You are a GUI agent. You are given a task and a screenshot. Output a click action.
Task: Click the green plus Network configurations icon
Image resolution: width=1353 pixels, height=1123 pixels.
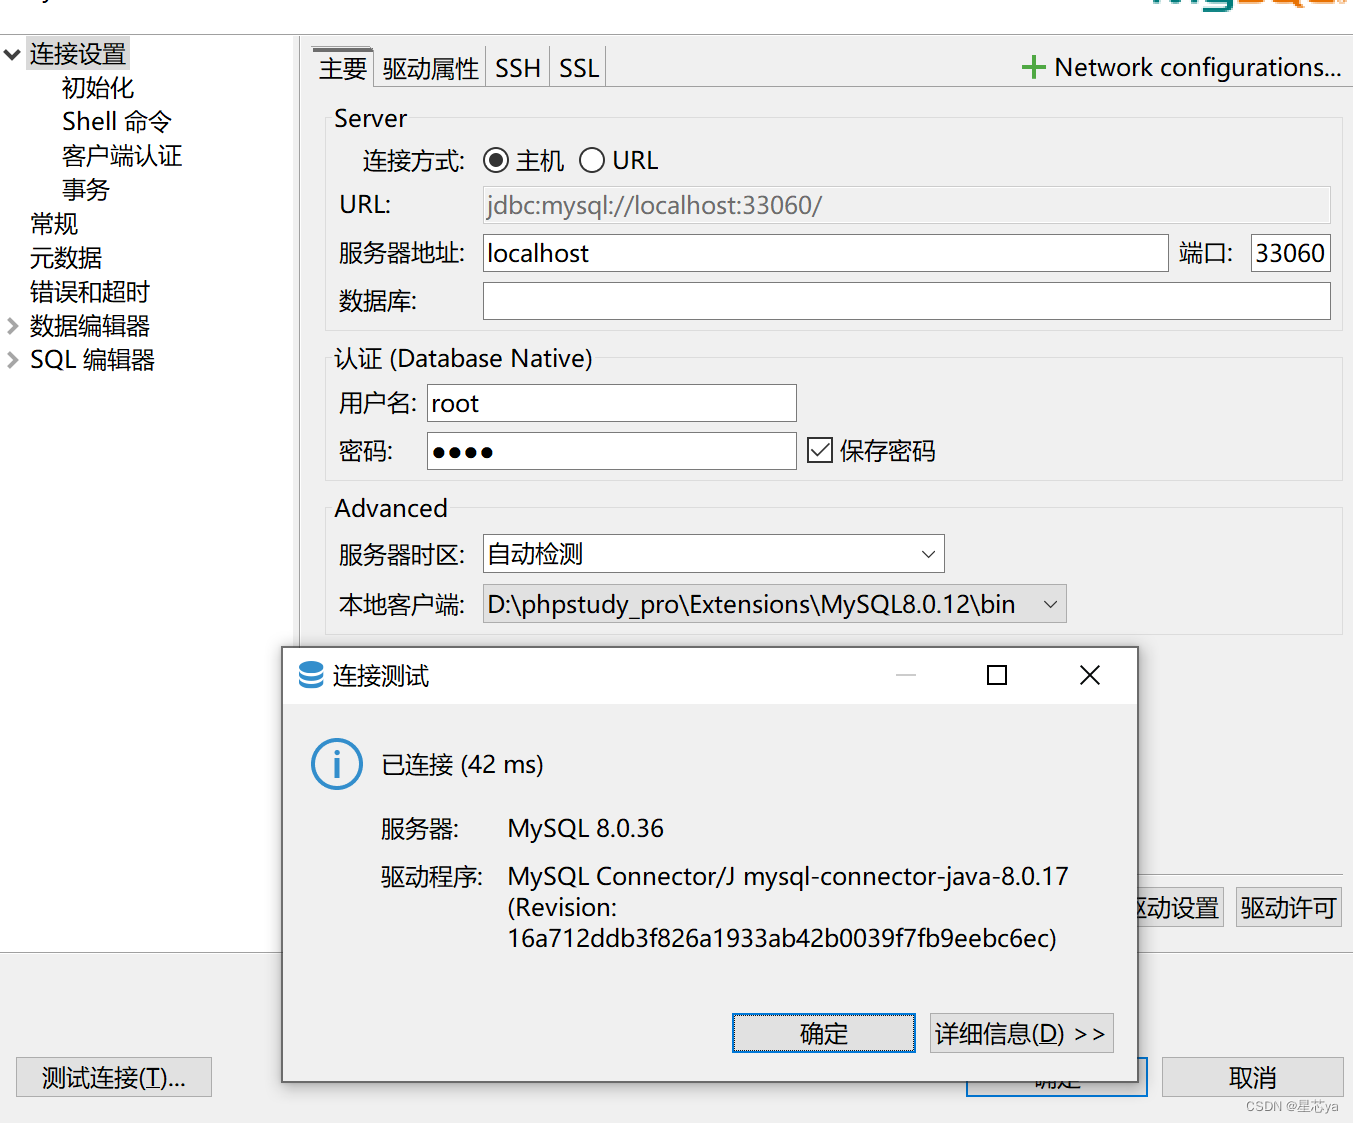(x=1033, y=67)
